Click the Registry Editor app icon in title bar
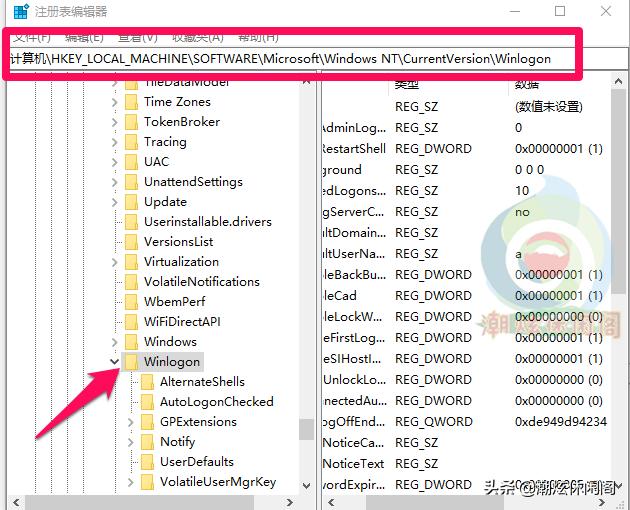The height and width of the screenshot is (510, 630). (20, 11)
